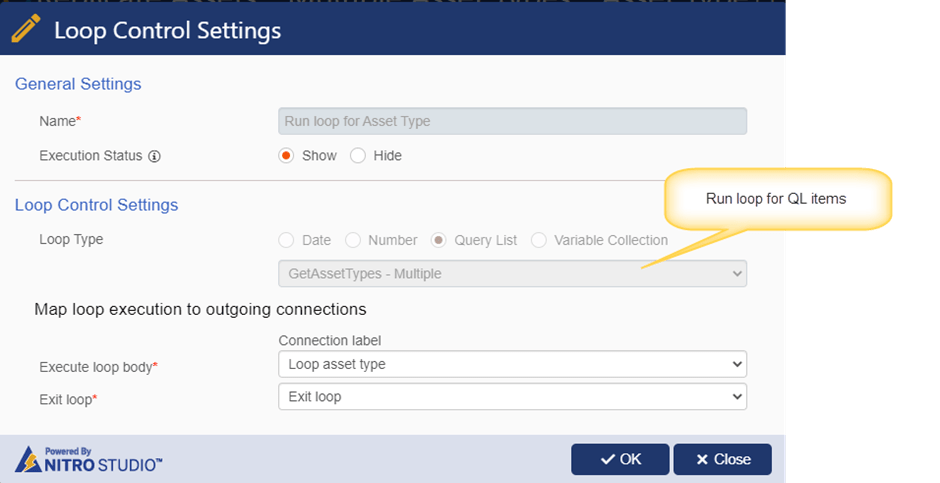Click the Name field label

60,121
